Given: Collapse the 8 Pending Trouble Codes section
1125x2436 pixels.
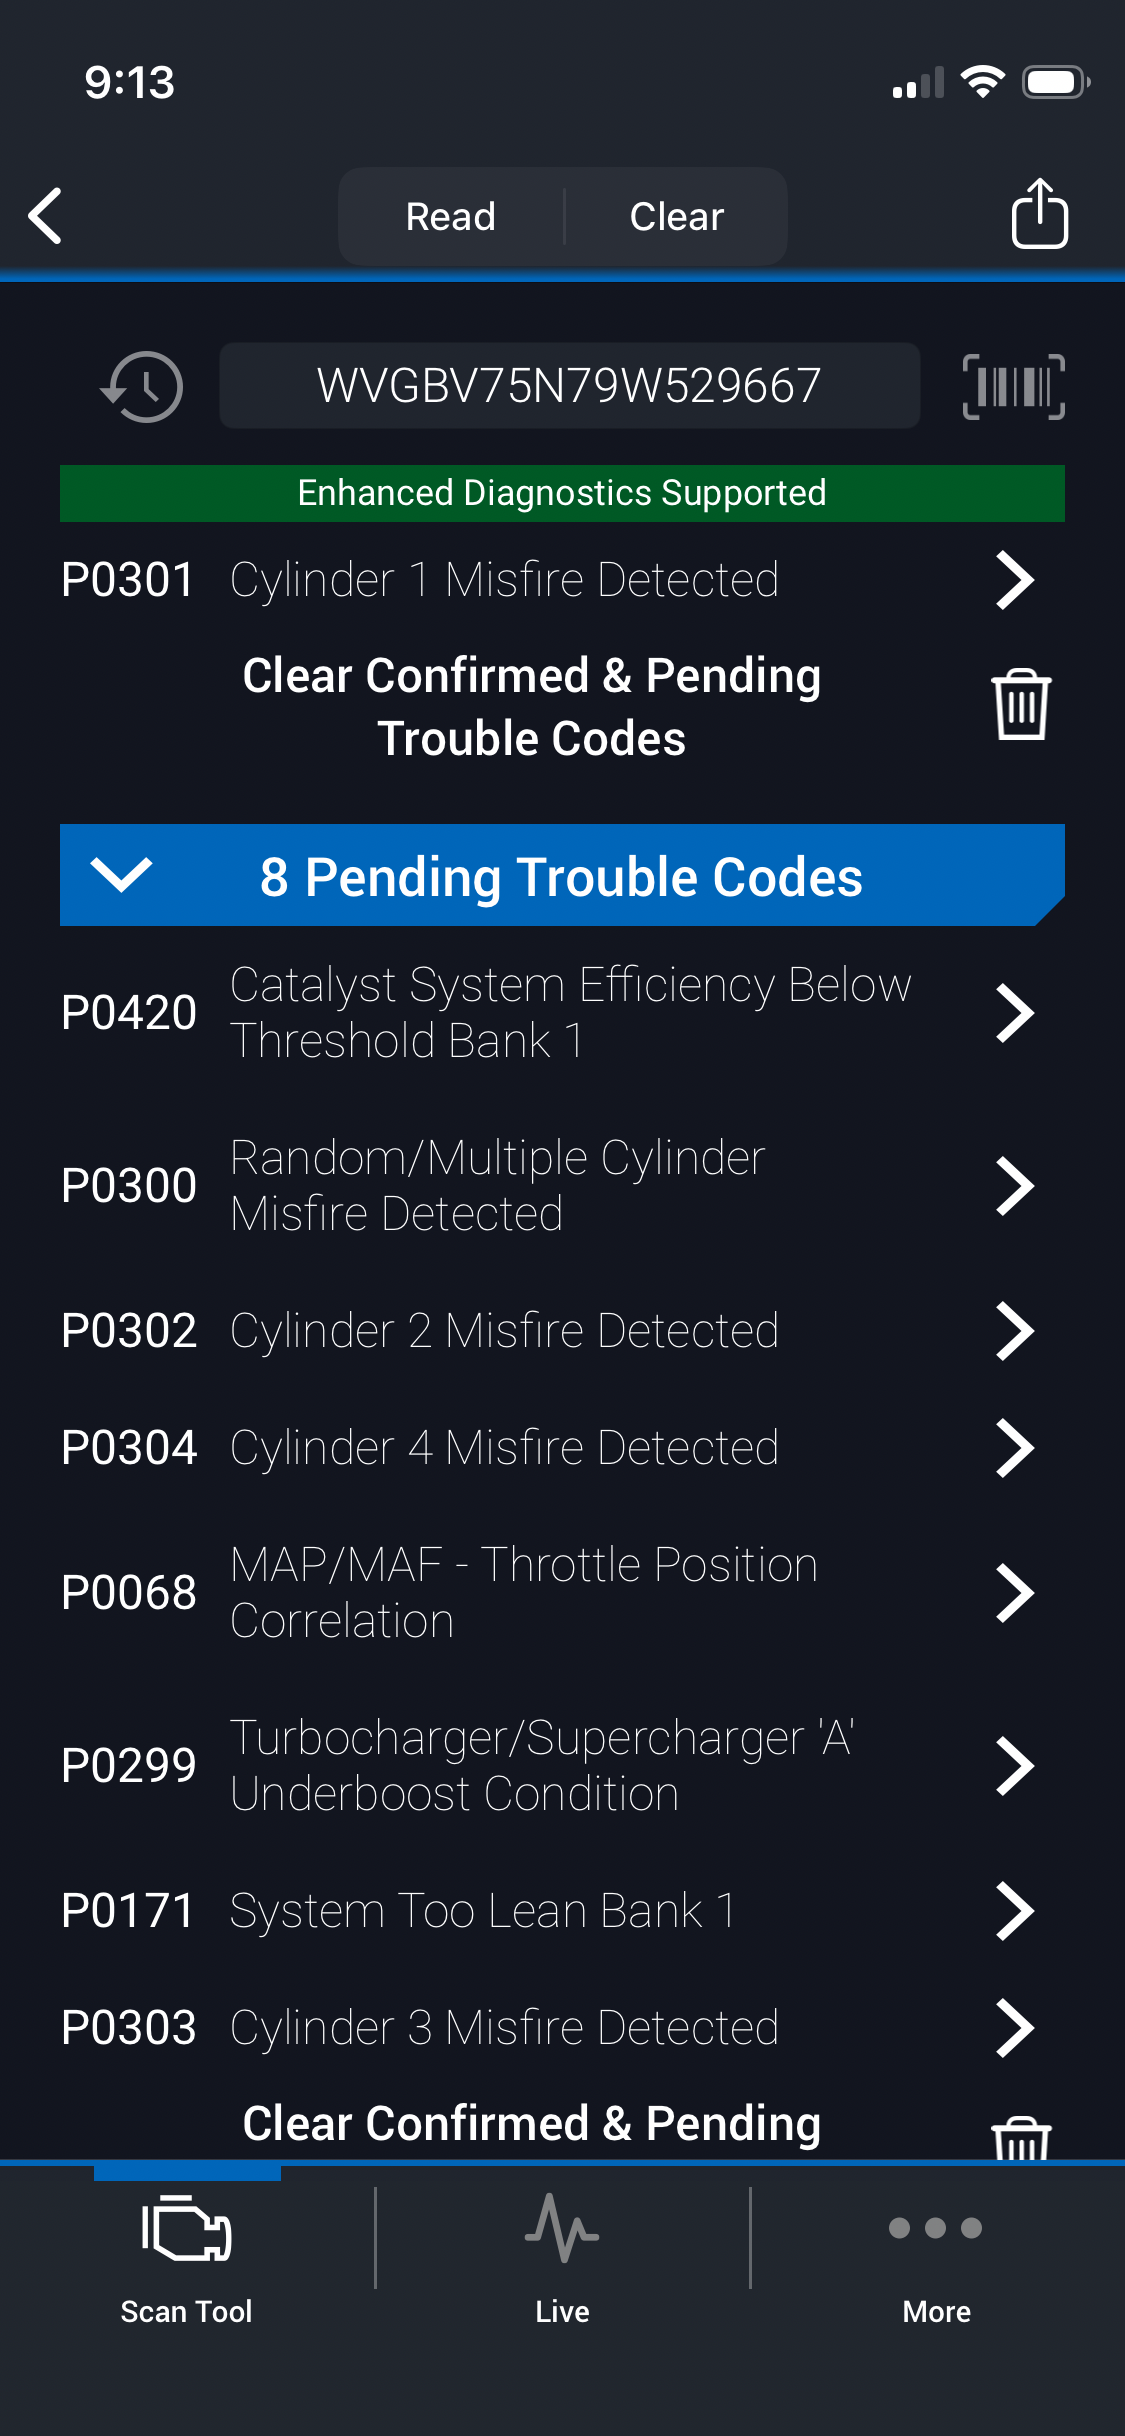Looking at the screenshot, I should coord(122,875).
